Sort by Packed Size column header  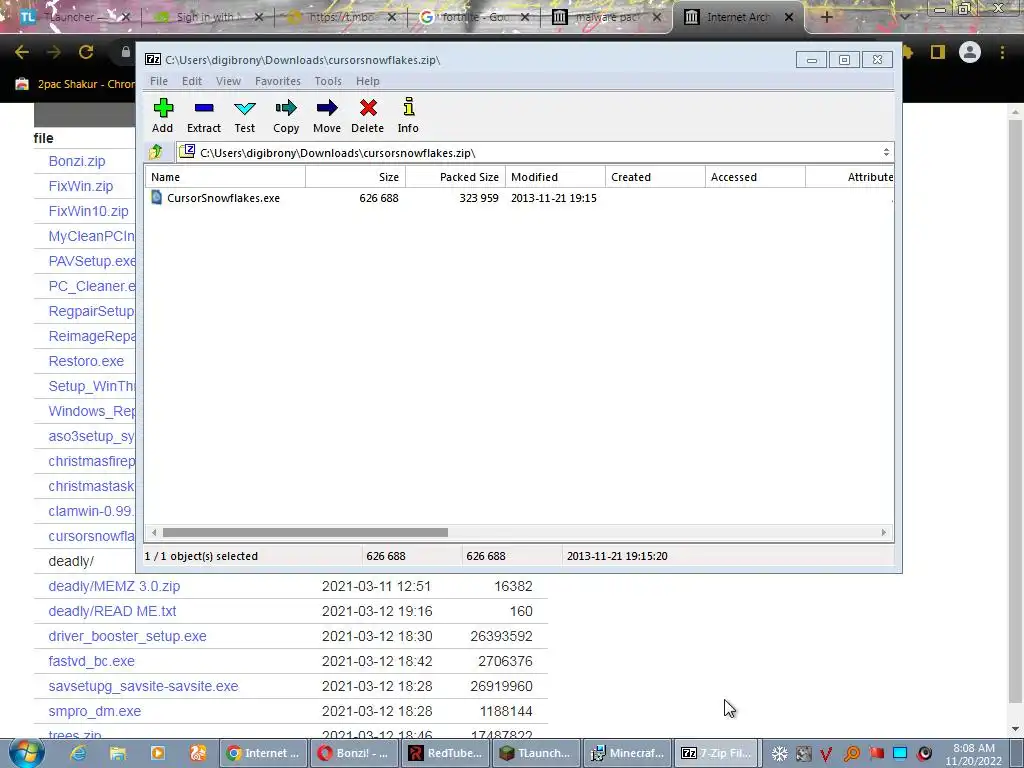tap(455, 177)
